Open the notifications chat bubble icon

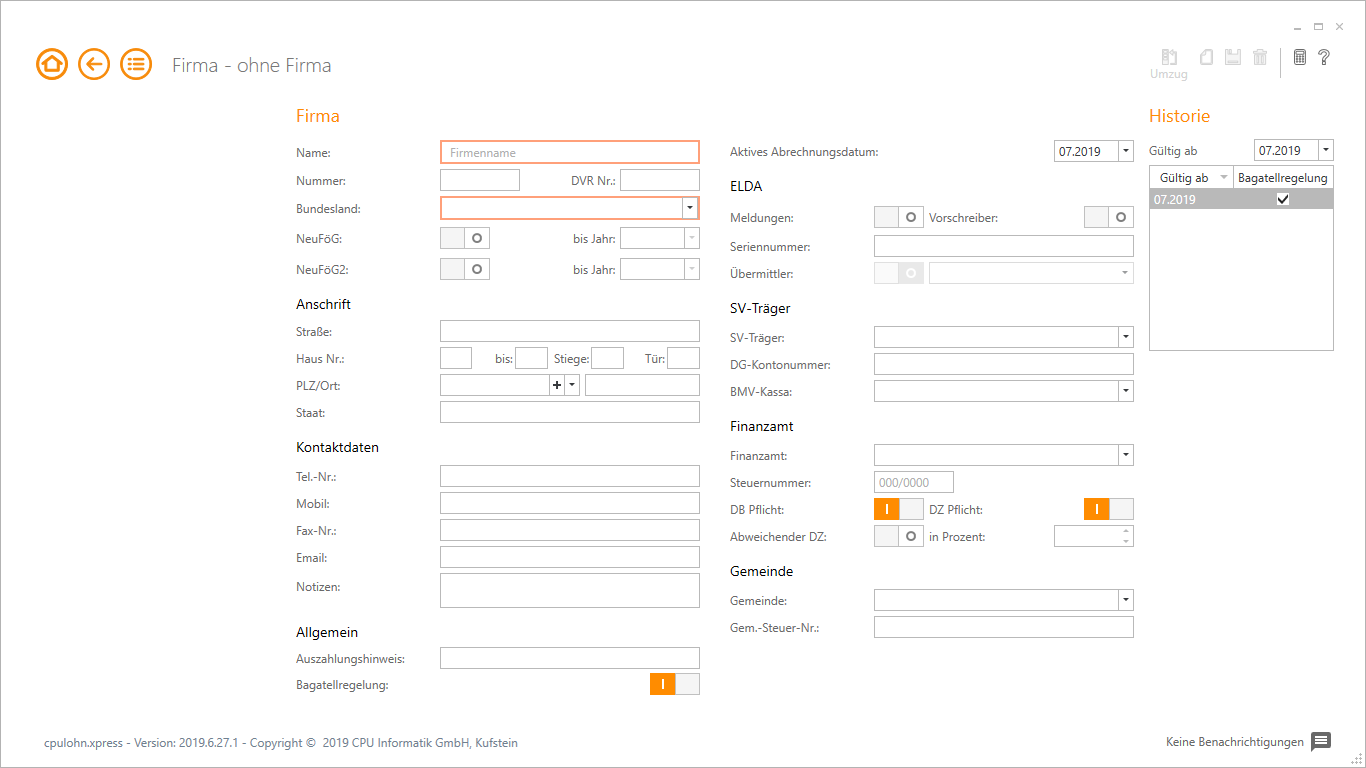click(x=1321, y=741)
